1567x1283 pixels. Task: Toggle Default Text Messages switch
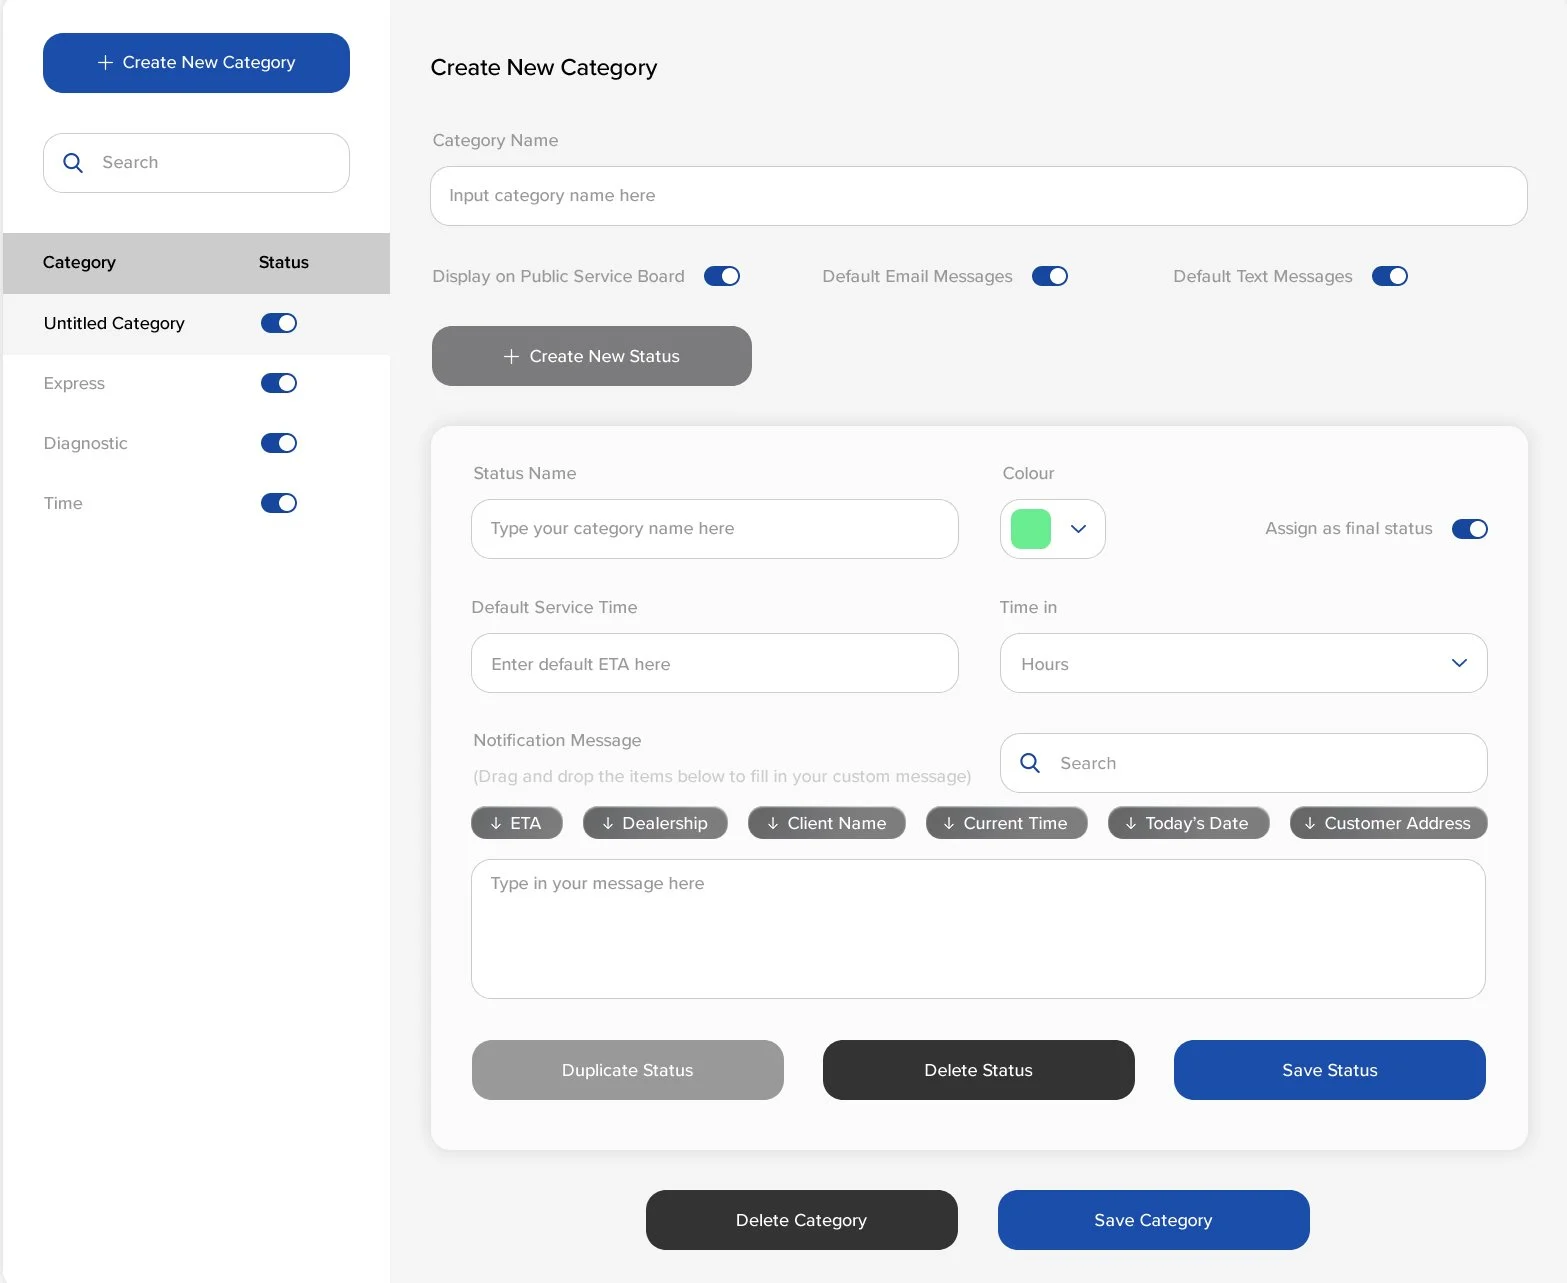[1390, 276]
